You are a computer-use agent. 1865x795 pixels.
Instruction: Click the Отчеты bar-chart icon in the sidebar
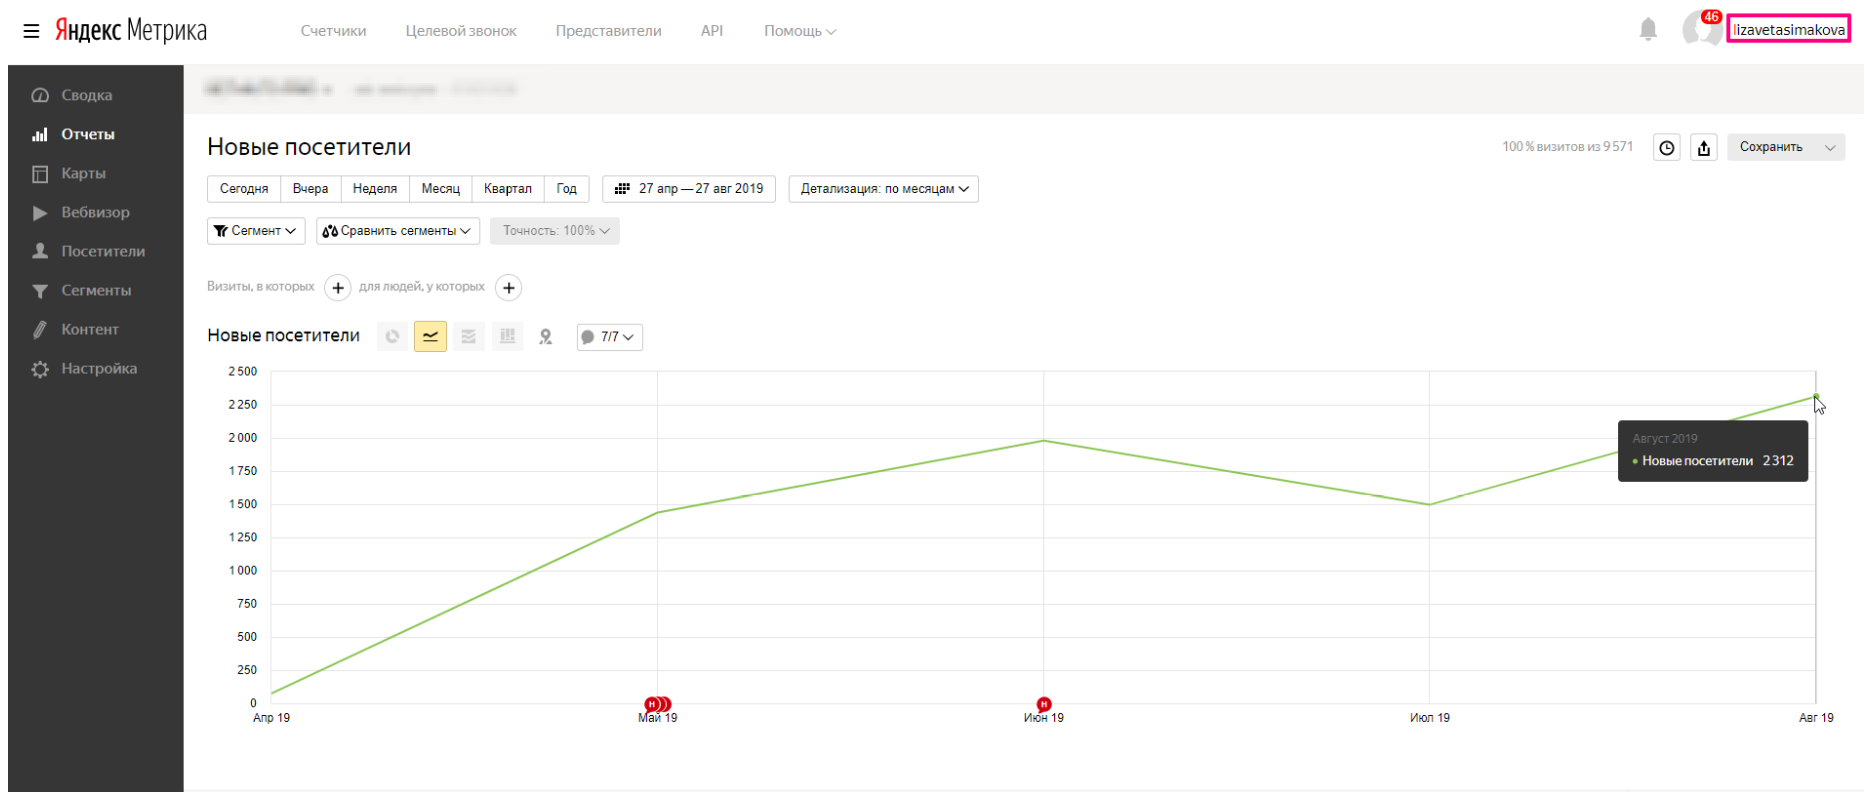tap(40, 134)
